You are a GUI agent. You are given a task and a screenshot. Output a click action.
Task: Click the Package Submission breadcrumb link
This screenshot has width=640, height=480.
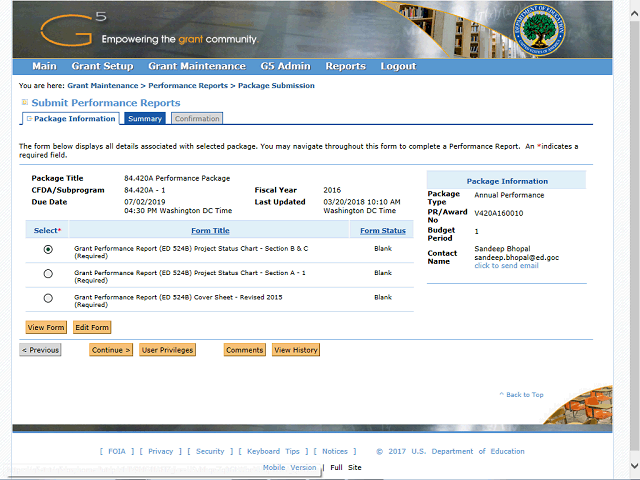tap(276, 85)
